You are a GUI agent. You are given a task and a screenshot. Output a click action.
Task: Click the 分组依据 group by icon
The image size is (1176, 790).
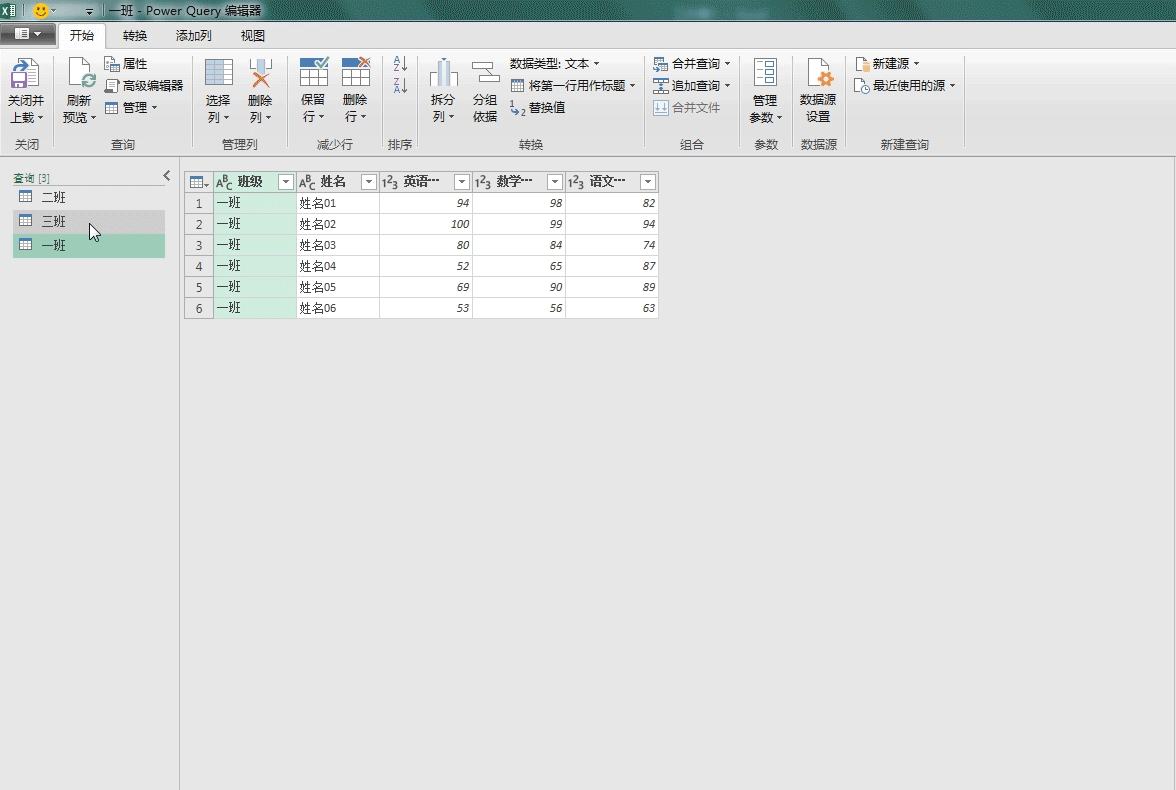(485, 74)
